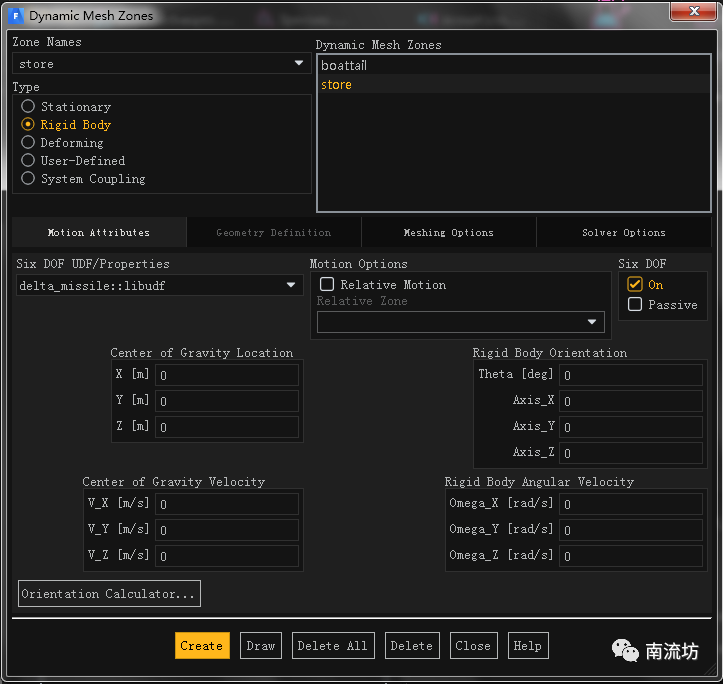This screenshot has width=723, height=684.
Task: Open the Solver Options tab
Action: point(623,233)
